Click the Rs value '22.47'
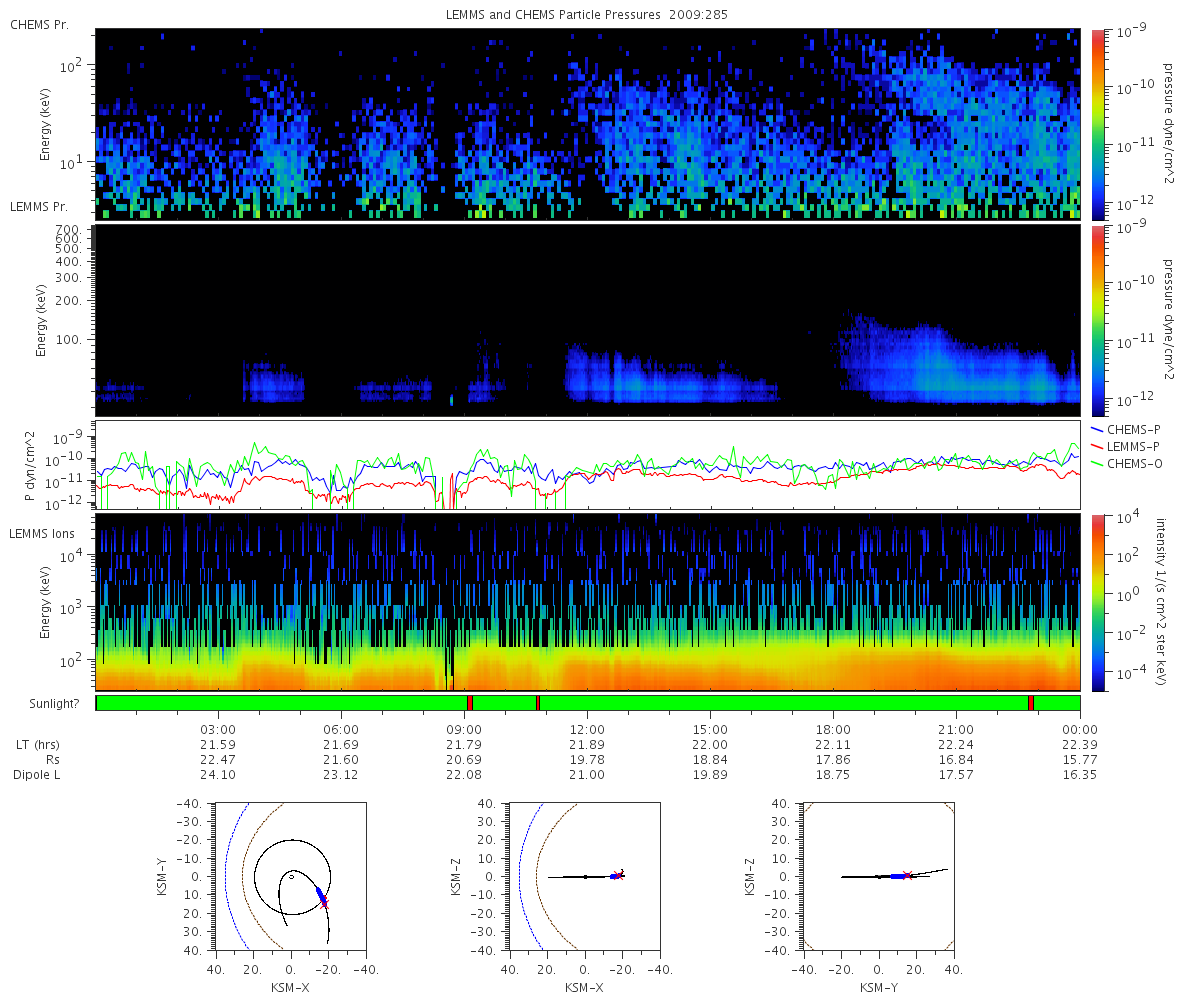This screenshot has height=1000, width=1200. tap(218, 760)
